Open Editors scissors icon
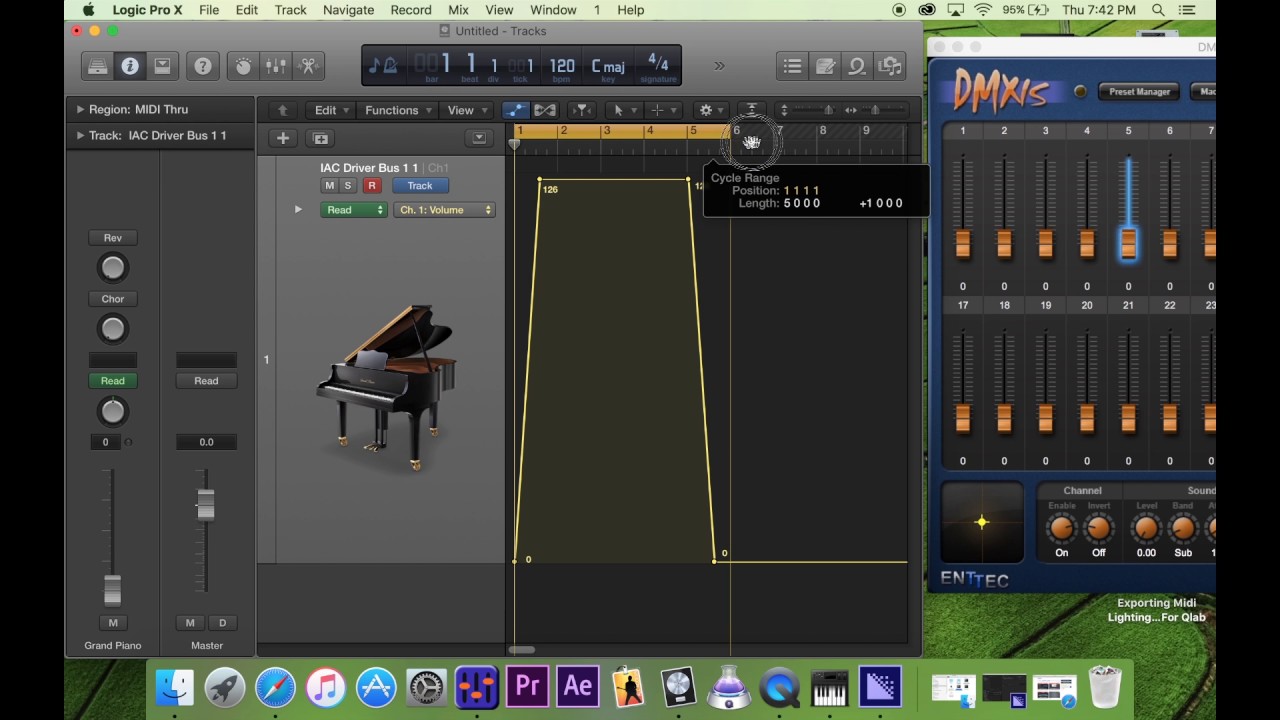1280x720 pixels. pos(308,67)
